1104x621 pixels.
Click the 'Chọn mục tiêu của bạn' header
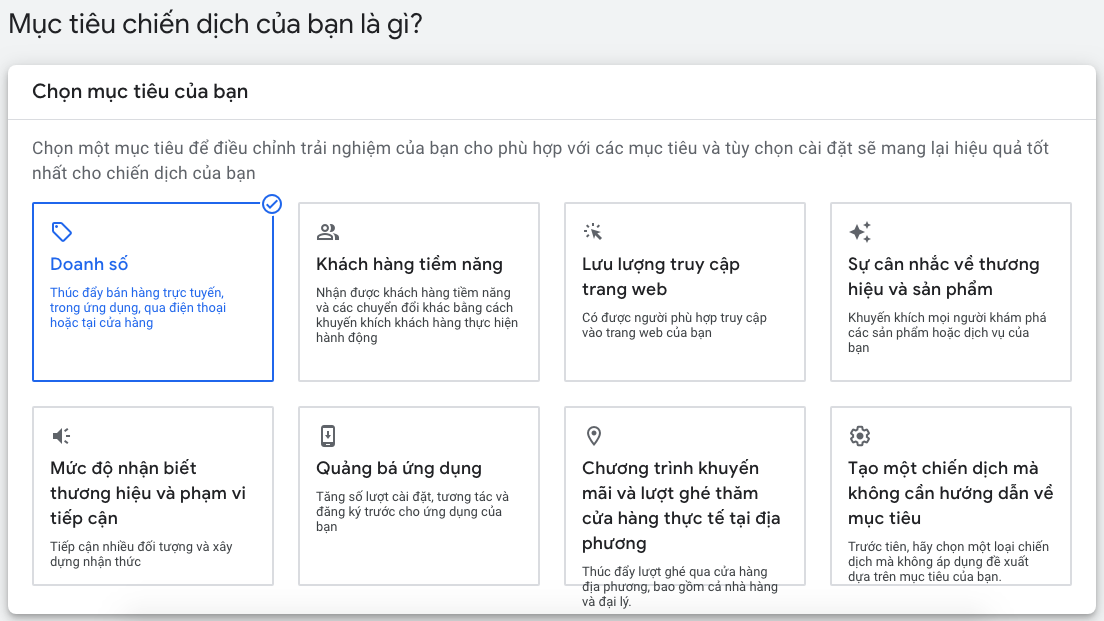(x=140, y=92)
